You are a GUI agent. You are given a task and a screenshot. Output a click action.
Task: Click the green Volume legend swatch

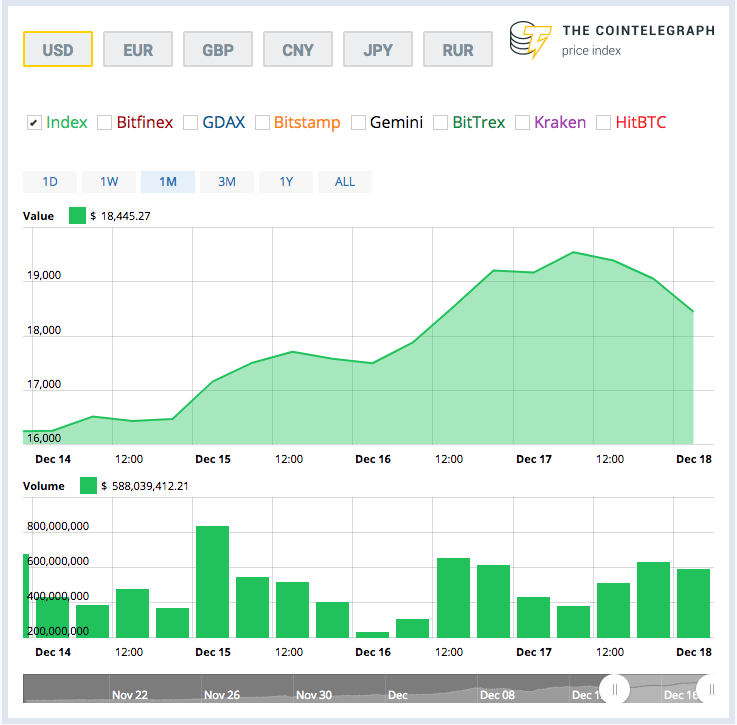click(x=88, y=486)
